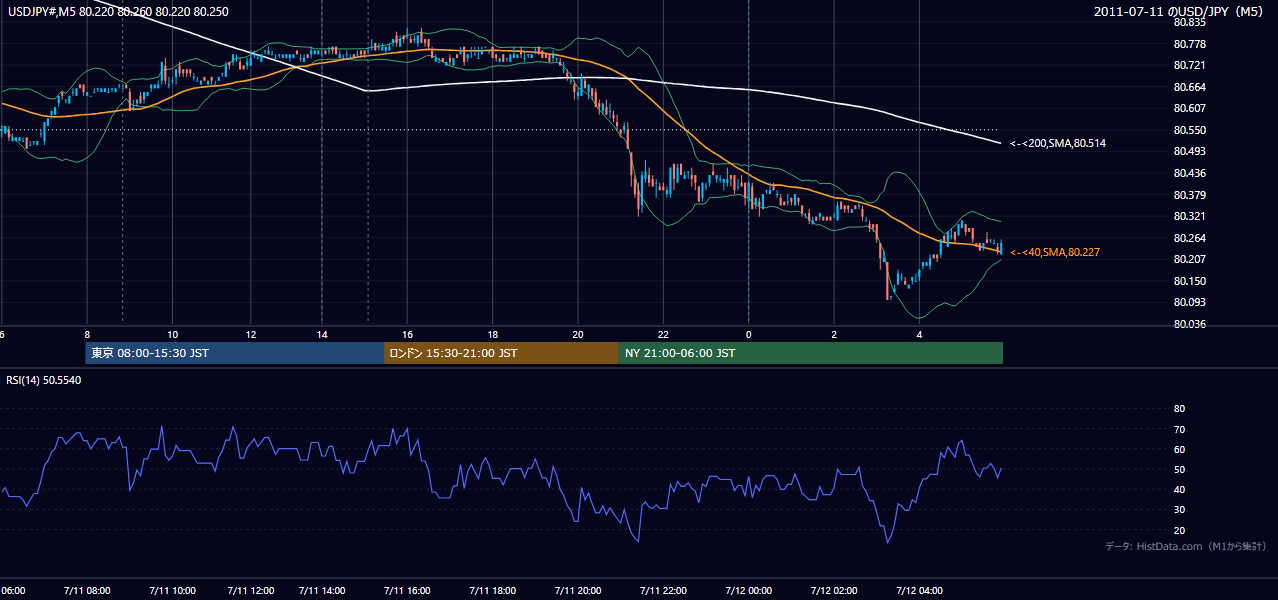Select the Tokyo 08:00-15:30 JST session bar
The height and width of the screenshot is (600, 1278).
[x=235, y=353]
